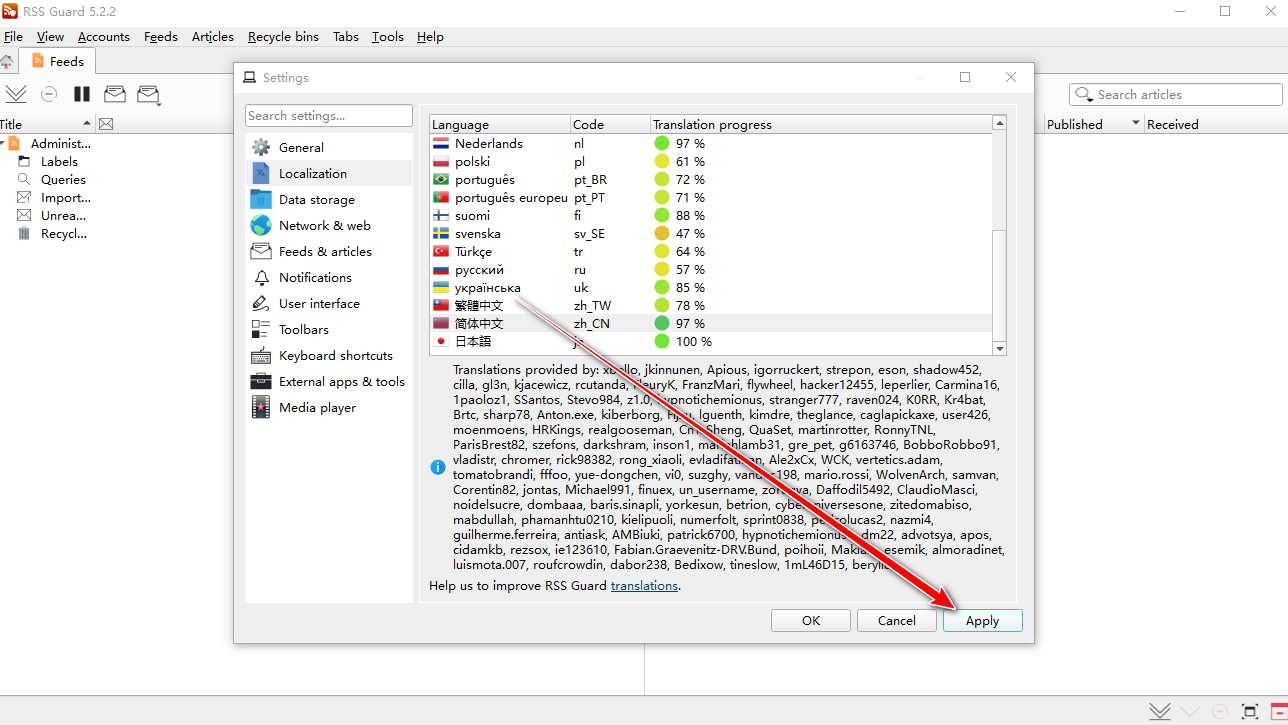Select suomi language row
The image size is (1288, 725).
[x=711, y=215]
